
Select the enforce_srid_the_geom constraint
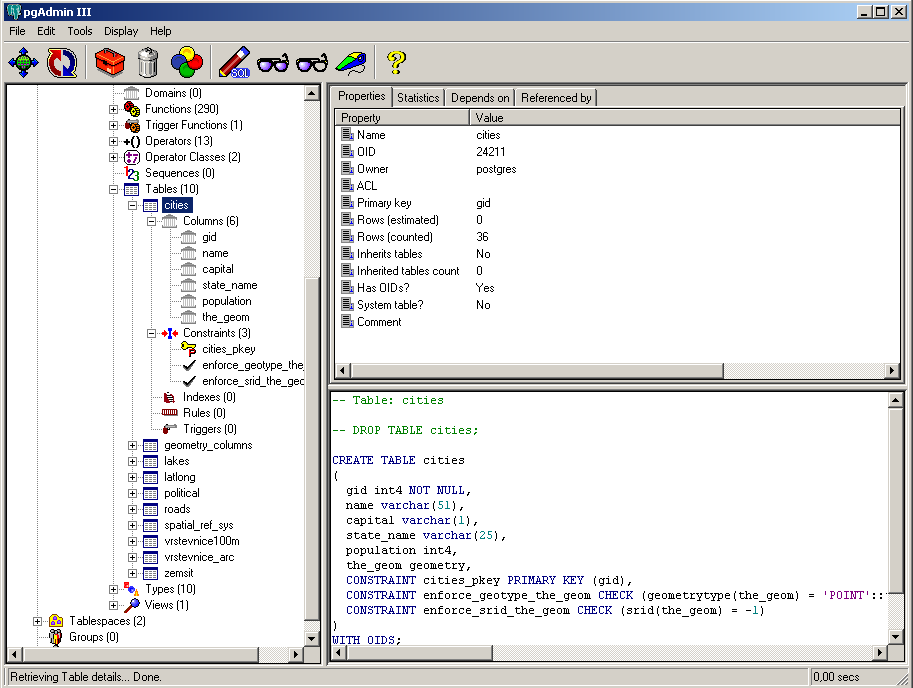[252, 381]
